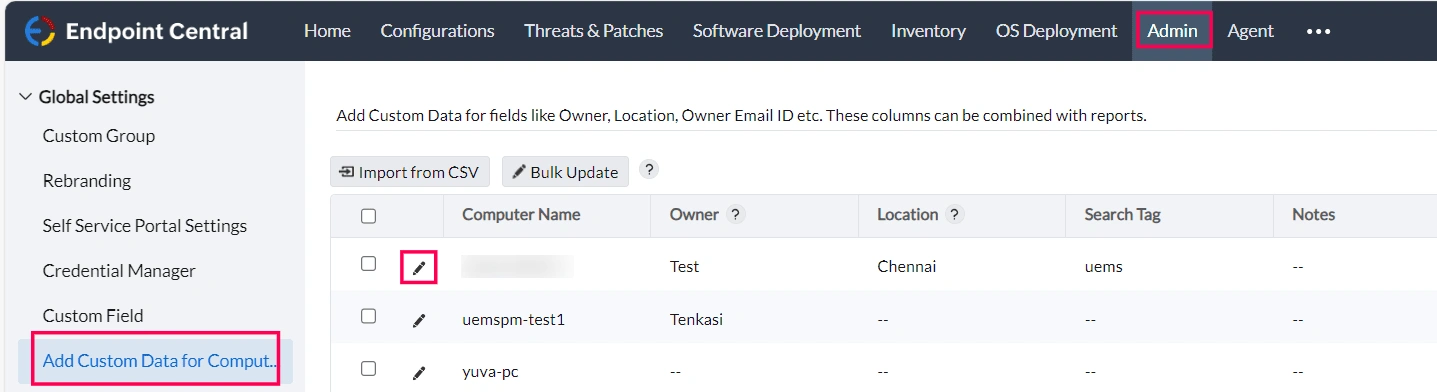Switch to the Inventory tab
Image resolution: width=1437 pixels, height=392 pixels.
(x=928, y=31)
